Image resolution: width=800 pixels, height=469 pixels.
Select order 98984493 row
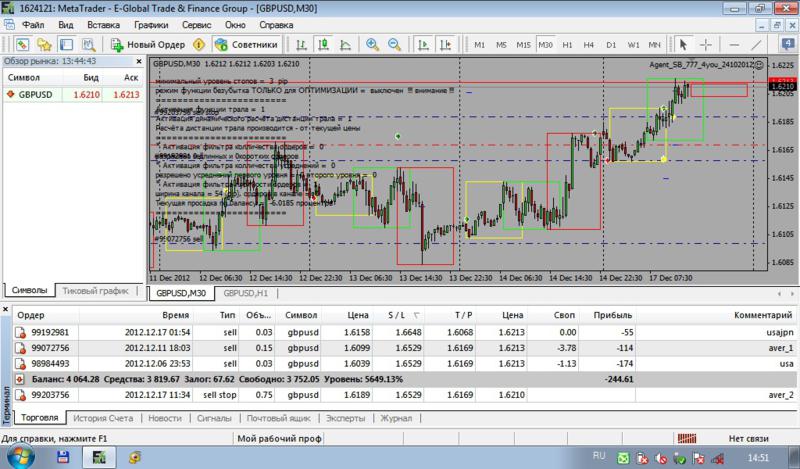point(405,364)
